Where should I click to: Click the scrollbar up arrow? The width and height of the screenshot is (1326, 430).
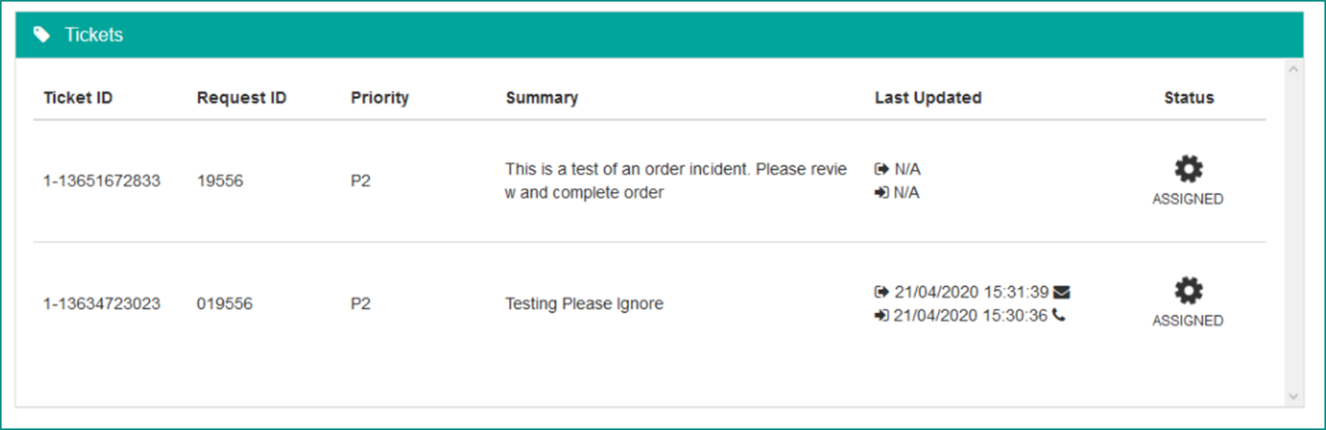[x=1293, y=70]
